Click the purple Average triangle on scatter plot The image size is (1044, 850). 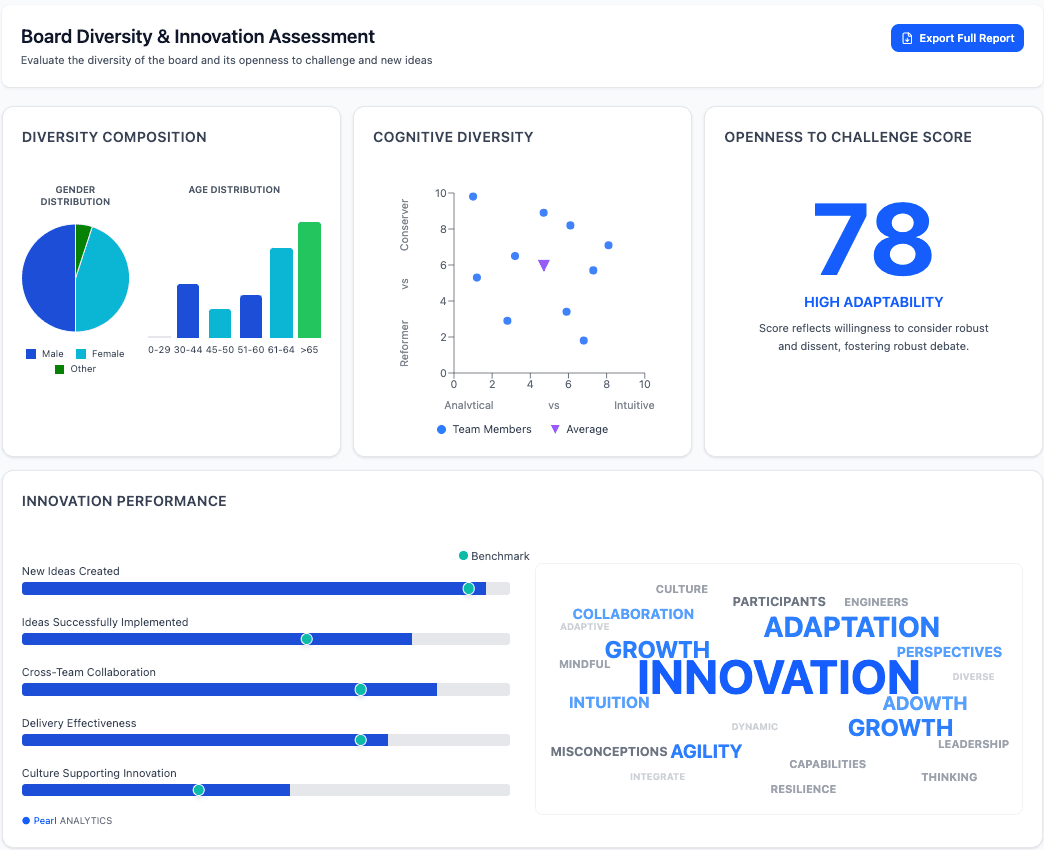pyautogui.click(x=544, y=266)
